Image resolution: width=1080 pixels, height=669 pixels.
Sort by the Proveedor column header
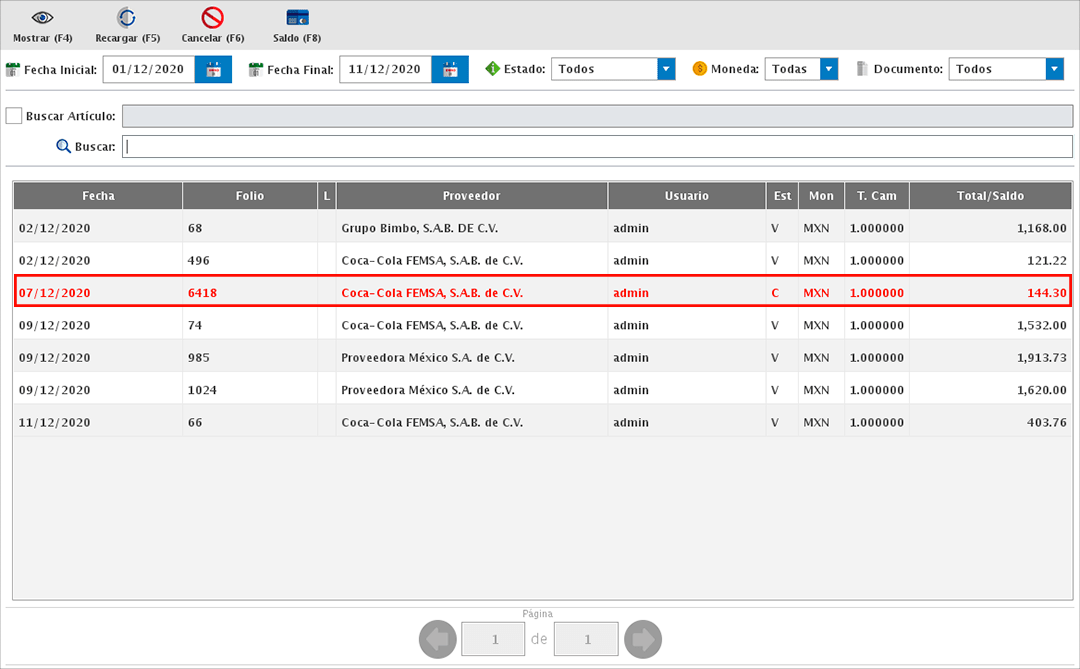(x=471, y=196)
